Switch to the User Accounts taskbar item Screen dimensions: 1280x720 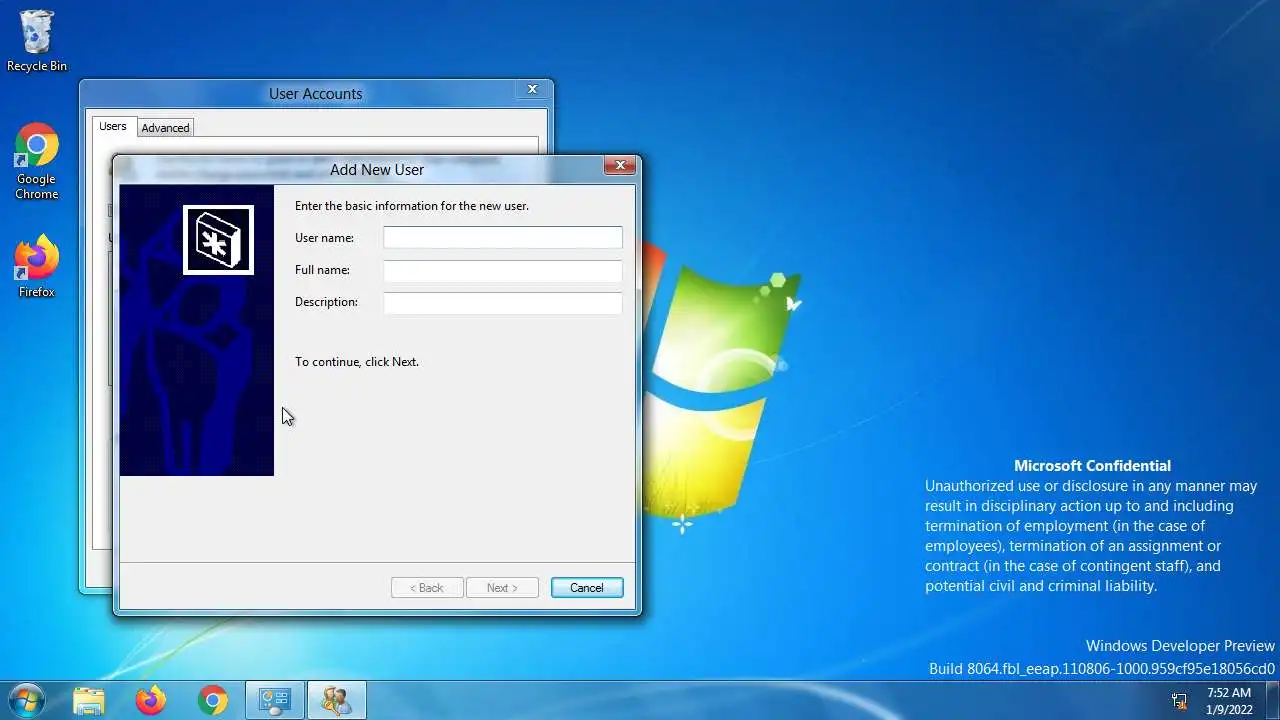coord(336,701)
